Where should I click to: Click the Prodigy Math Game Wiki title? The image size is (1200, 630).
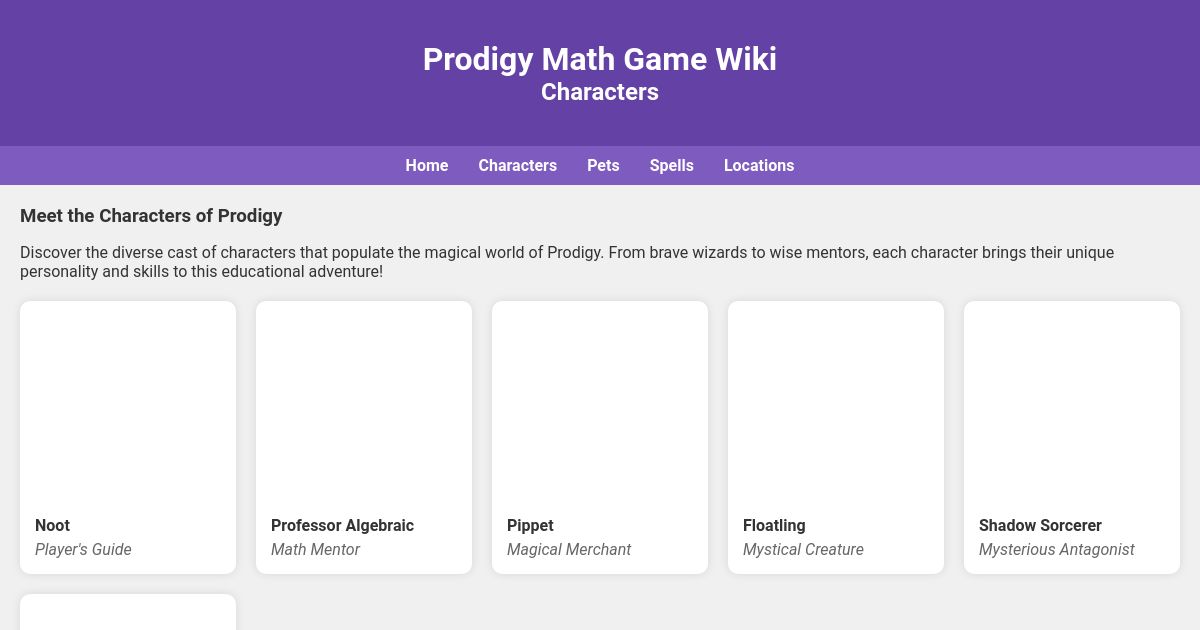coord(600,59)
